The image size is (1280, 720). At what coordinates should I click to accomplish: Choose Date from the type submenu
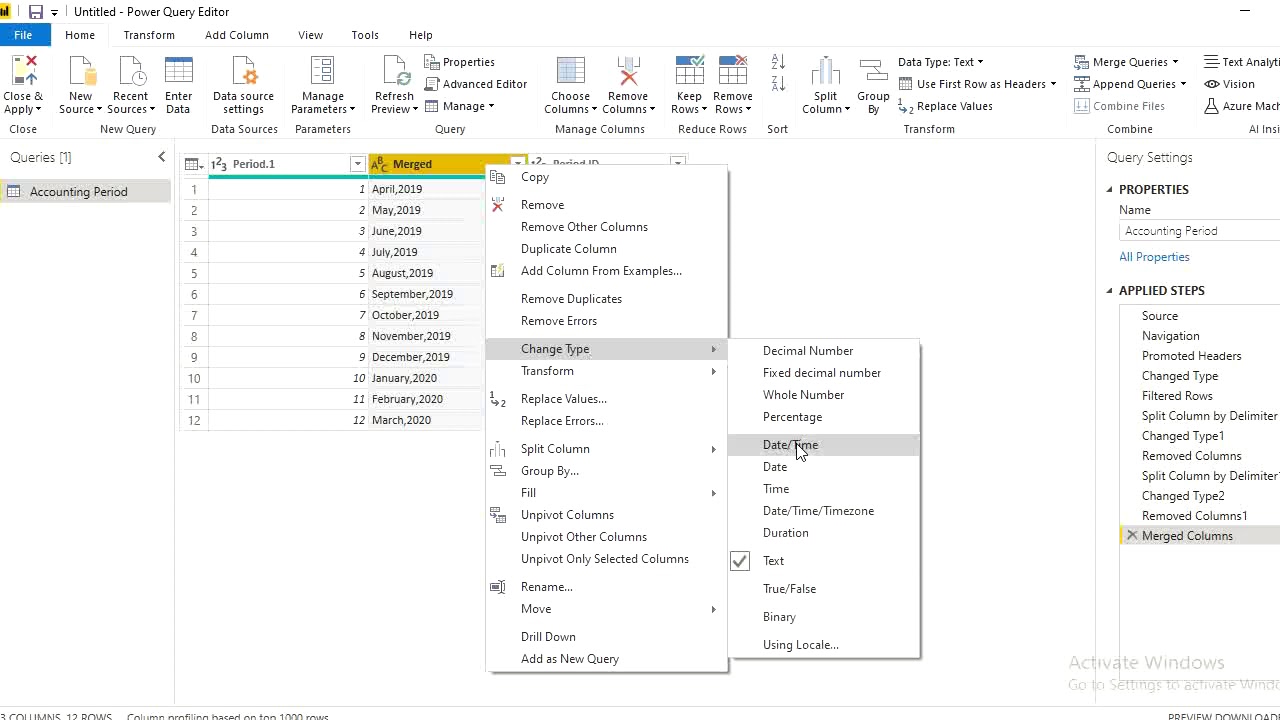click(824, 467)
